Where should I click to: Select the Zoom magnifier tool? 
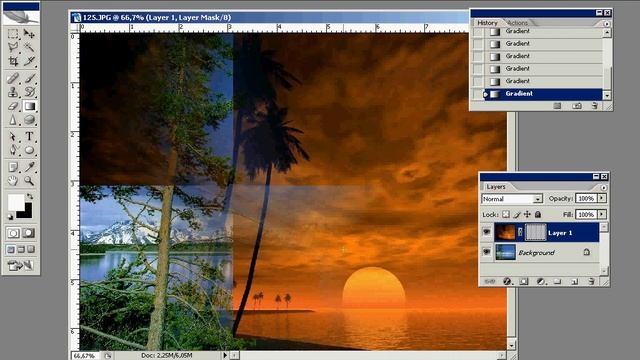[x=29, y=180]
